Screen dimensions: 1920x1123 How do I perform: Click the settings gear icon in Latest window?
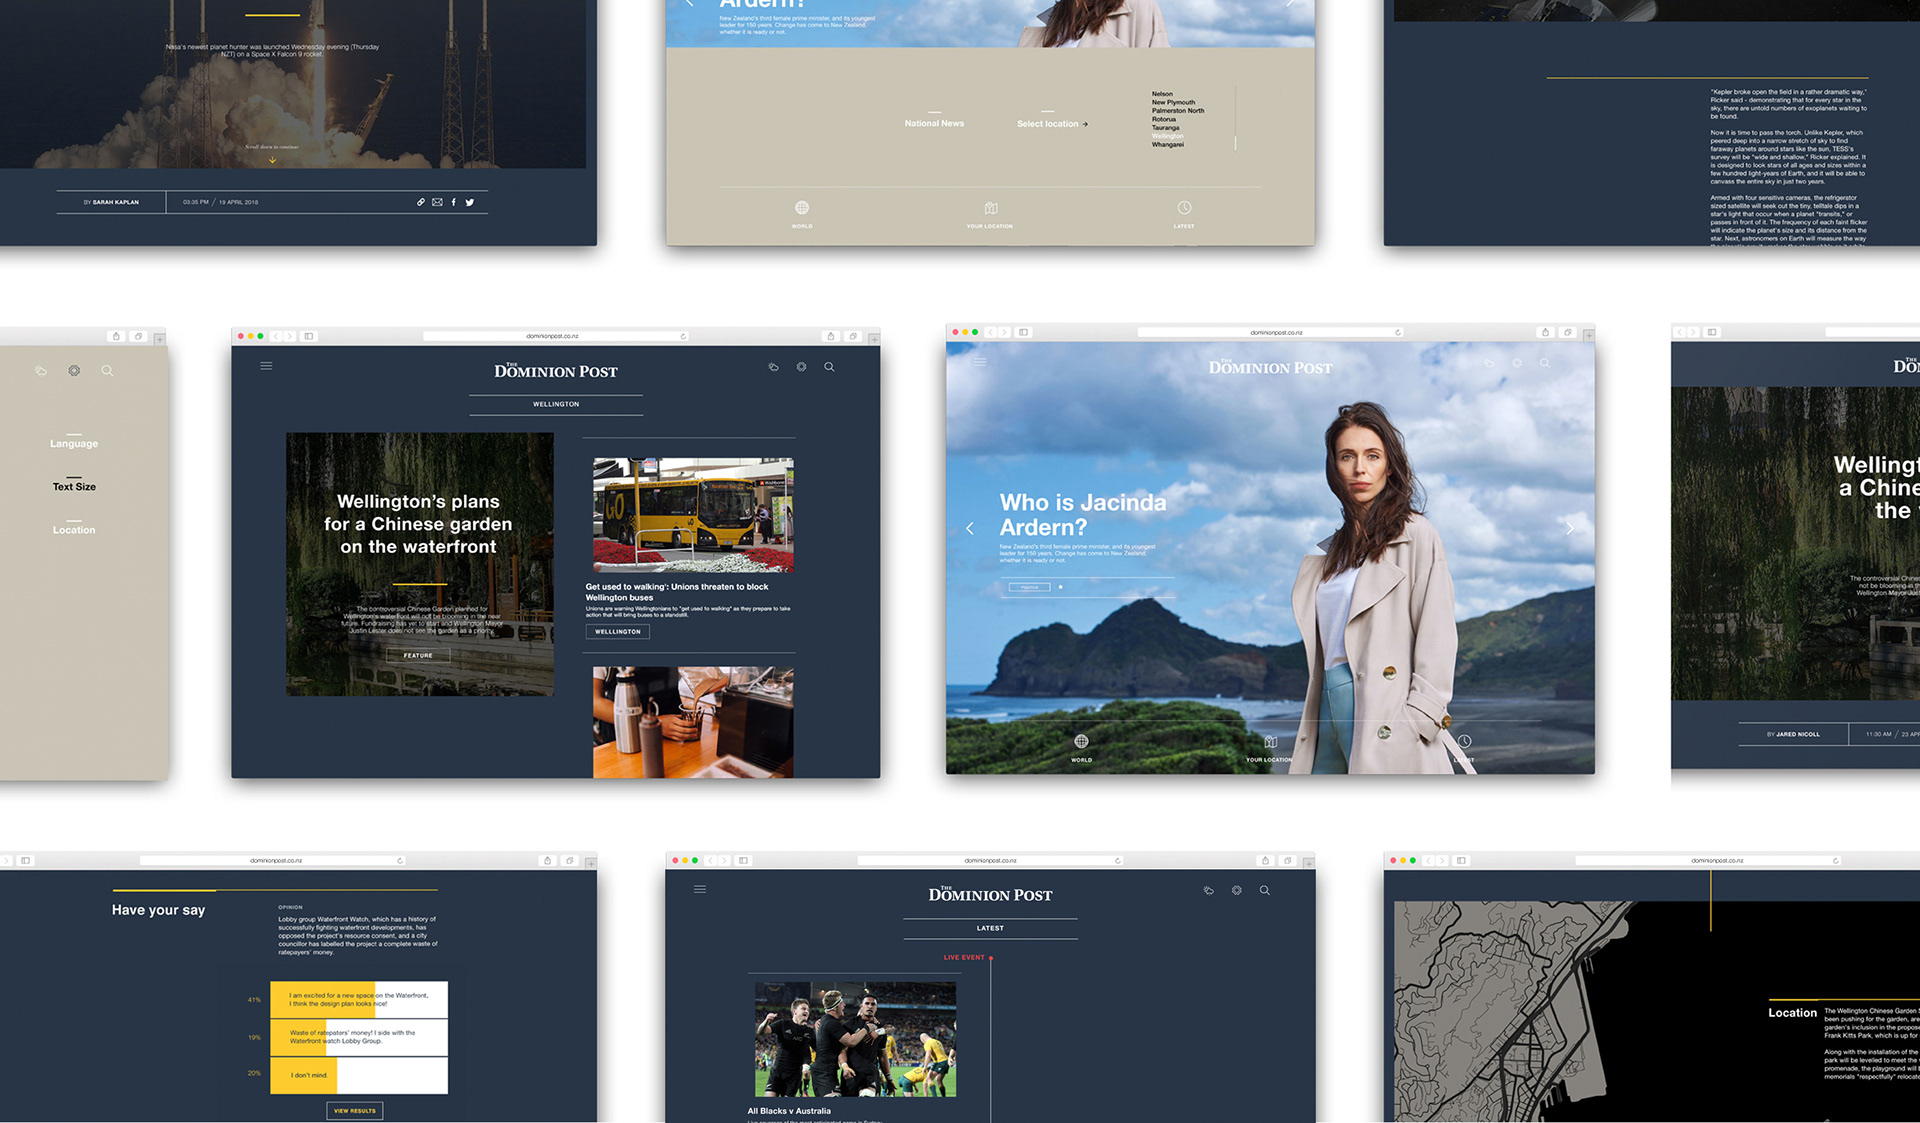[1236, 890]
